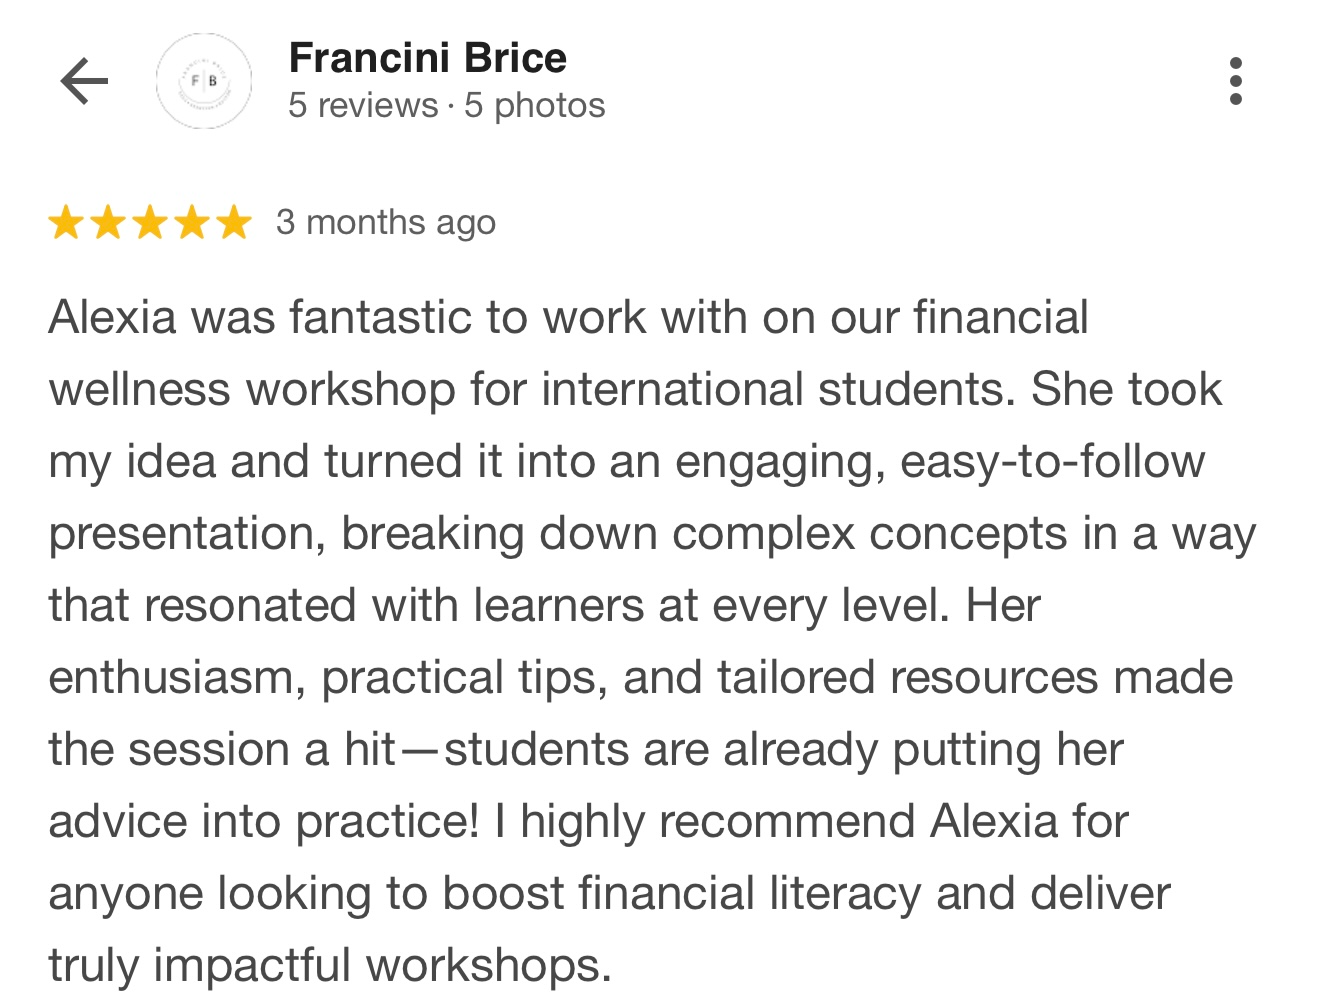Tap the back arrow icon

pyautogui.click(x=84, y=81)
